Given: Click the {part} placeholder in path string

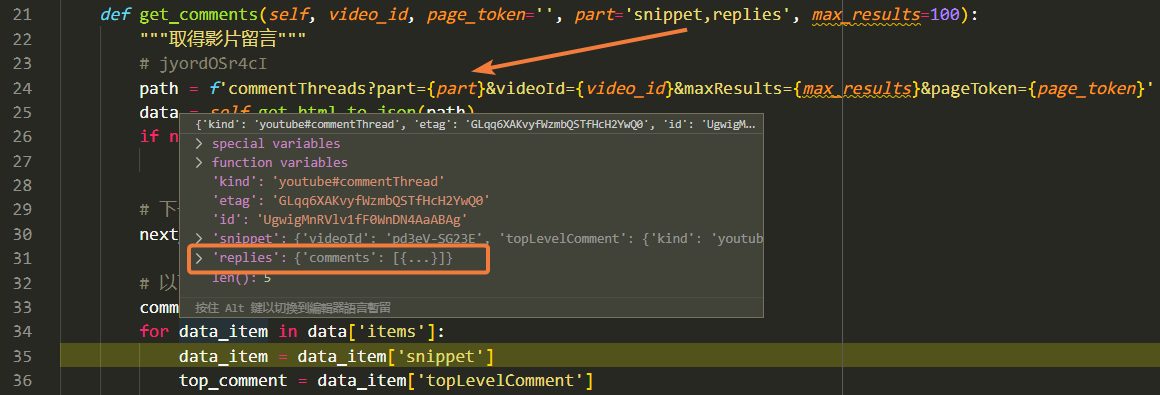Looking at the screenshot, I should click(x=456, y=89).
